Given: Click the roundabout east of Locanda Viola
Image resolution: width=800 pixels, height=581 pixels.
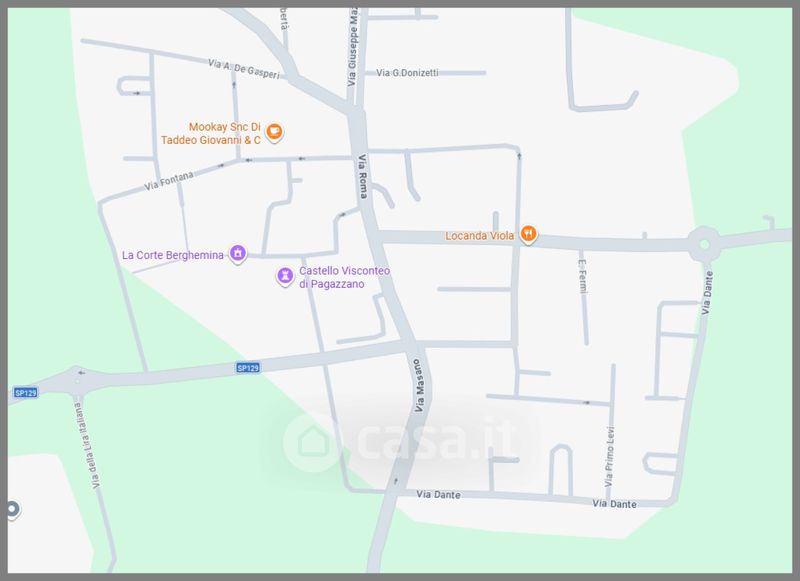Looking at the screenshot, I should [x=704, y=244].
